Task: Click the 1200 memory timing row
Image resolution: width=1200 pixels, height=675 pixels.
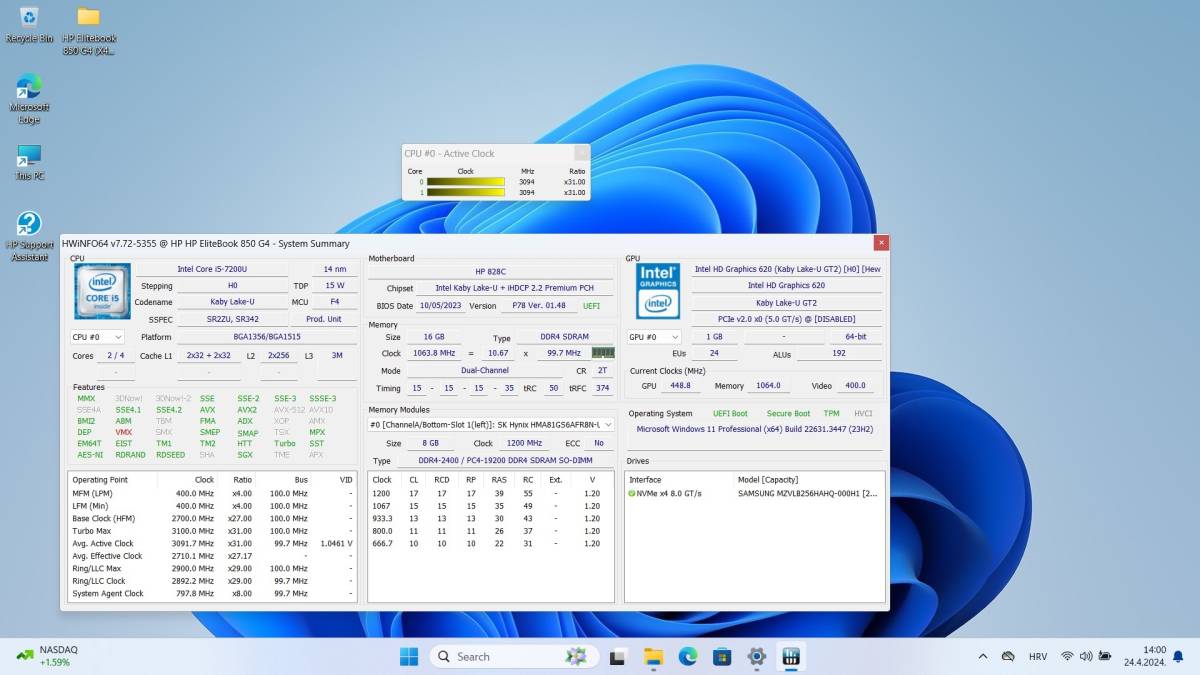Action: click(x=491, y=493)
